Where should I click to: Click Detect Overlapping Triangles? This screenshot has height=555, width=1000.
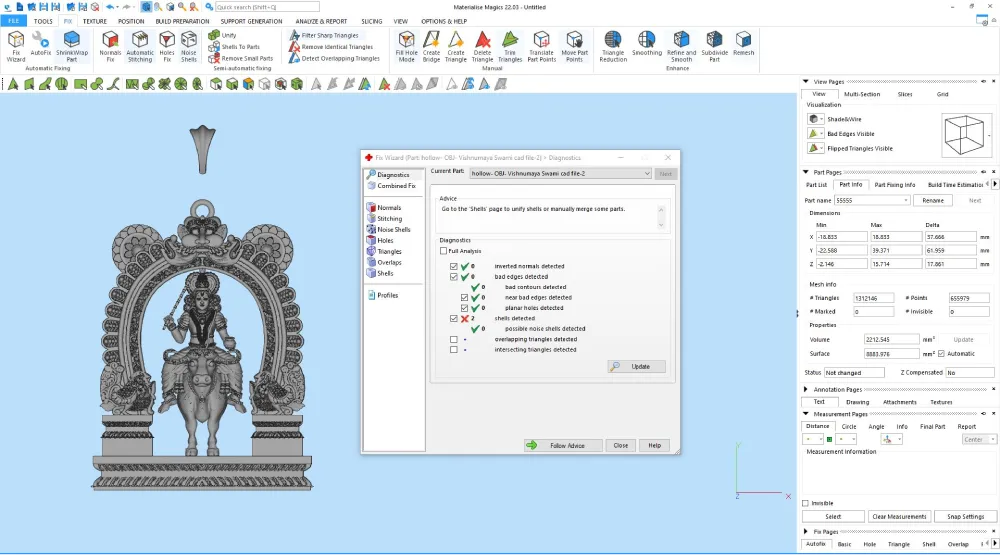(334, 58)
